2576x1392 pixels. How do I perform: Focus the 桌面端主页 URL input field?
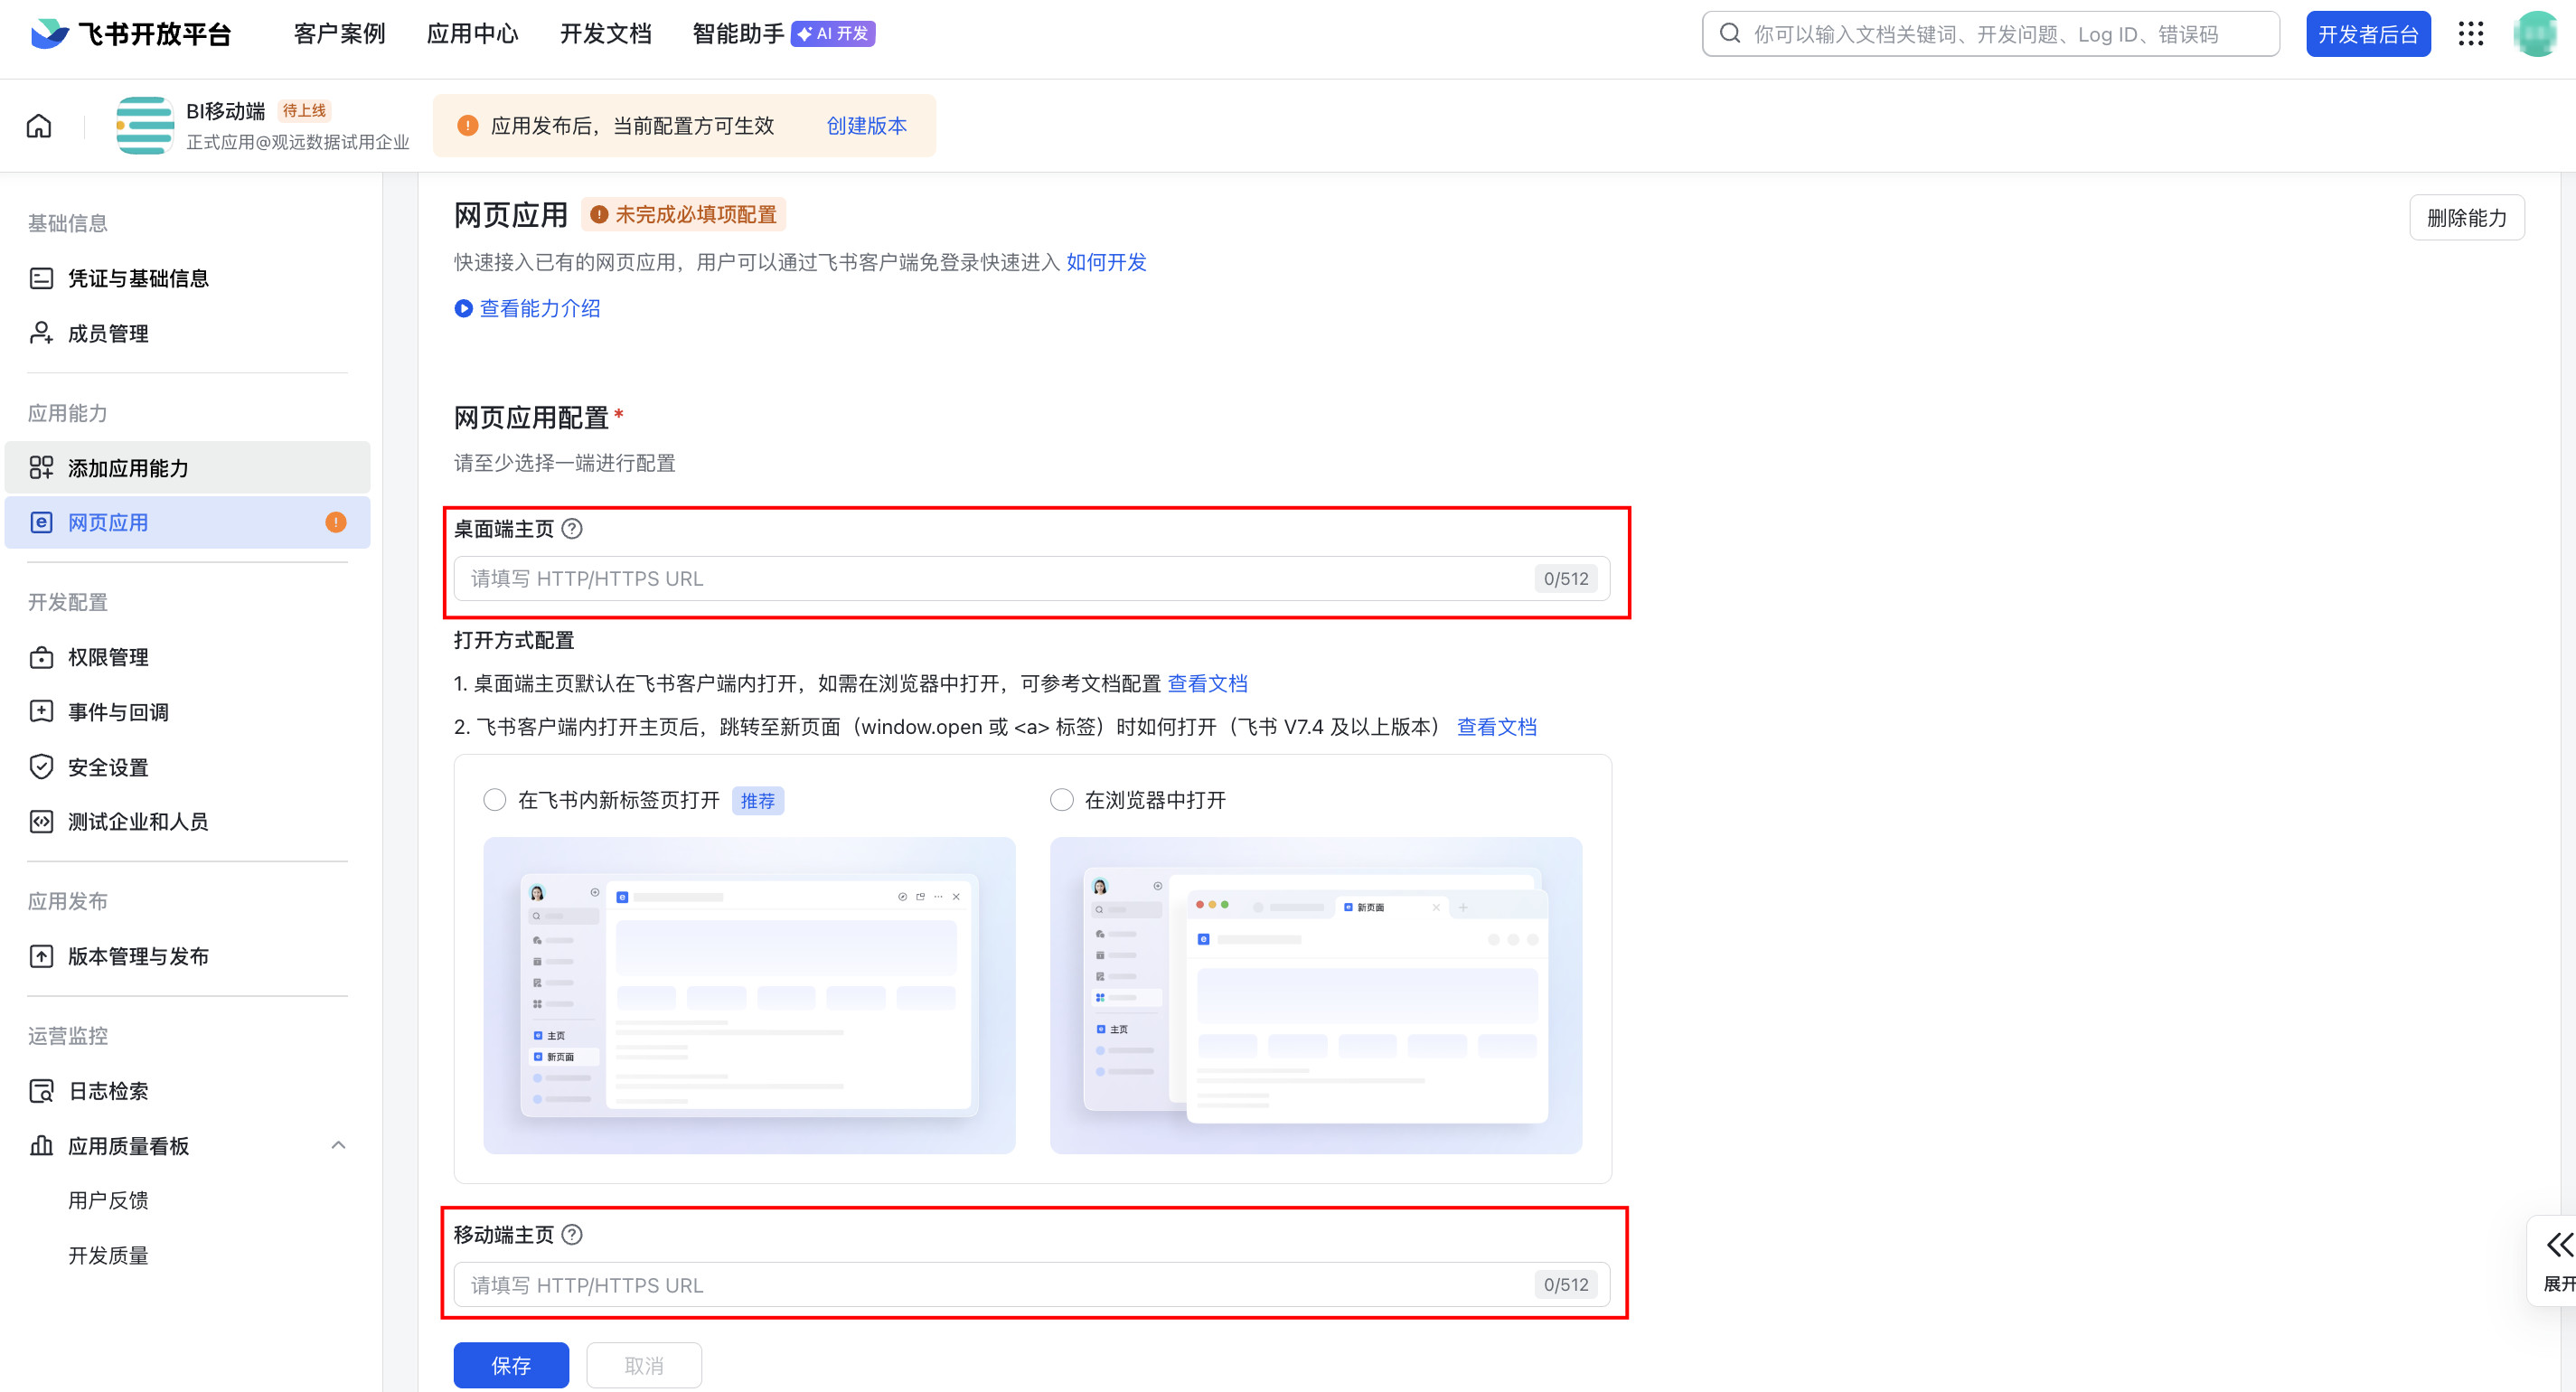(x=1000, y=579)
